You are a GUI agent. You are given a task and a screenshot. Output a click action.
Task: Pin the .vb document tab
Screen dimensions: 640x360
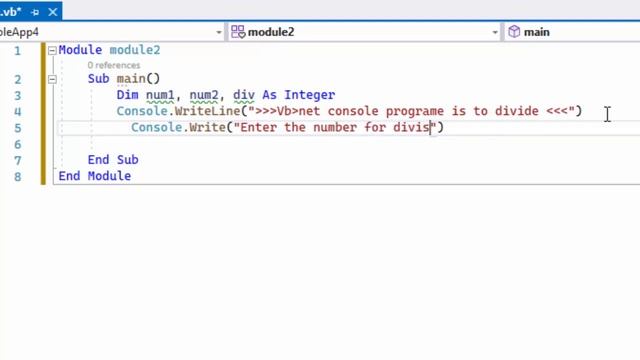pyautogui.click(x=35, y=13)
